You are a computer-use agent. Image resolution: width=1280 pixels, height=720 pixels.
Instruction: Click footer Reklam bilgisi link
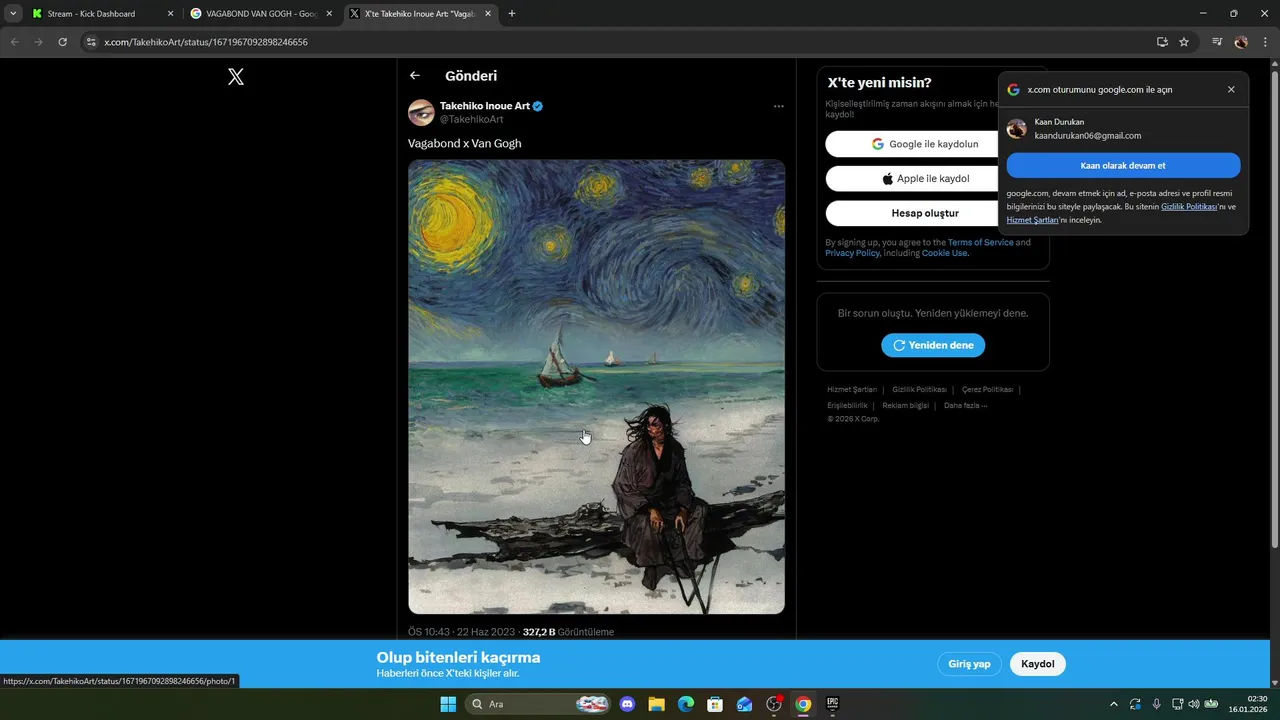point(905,406)
